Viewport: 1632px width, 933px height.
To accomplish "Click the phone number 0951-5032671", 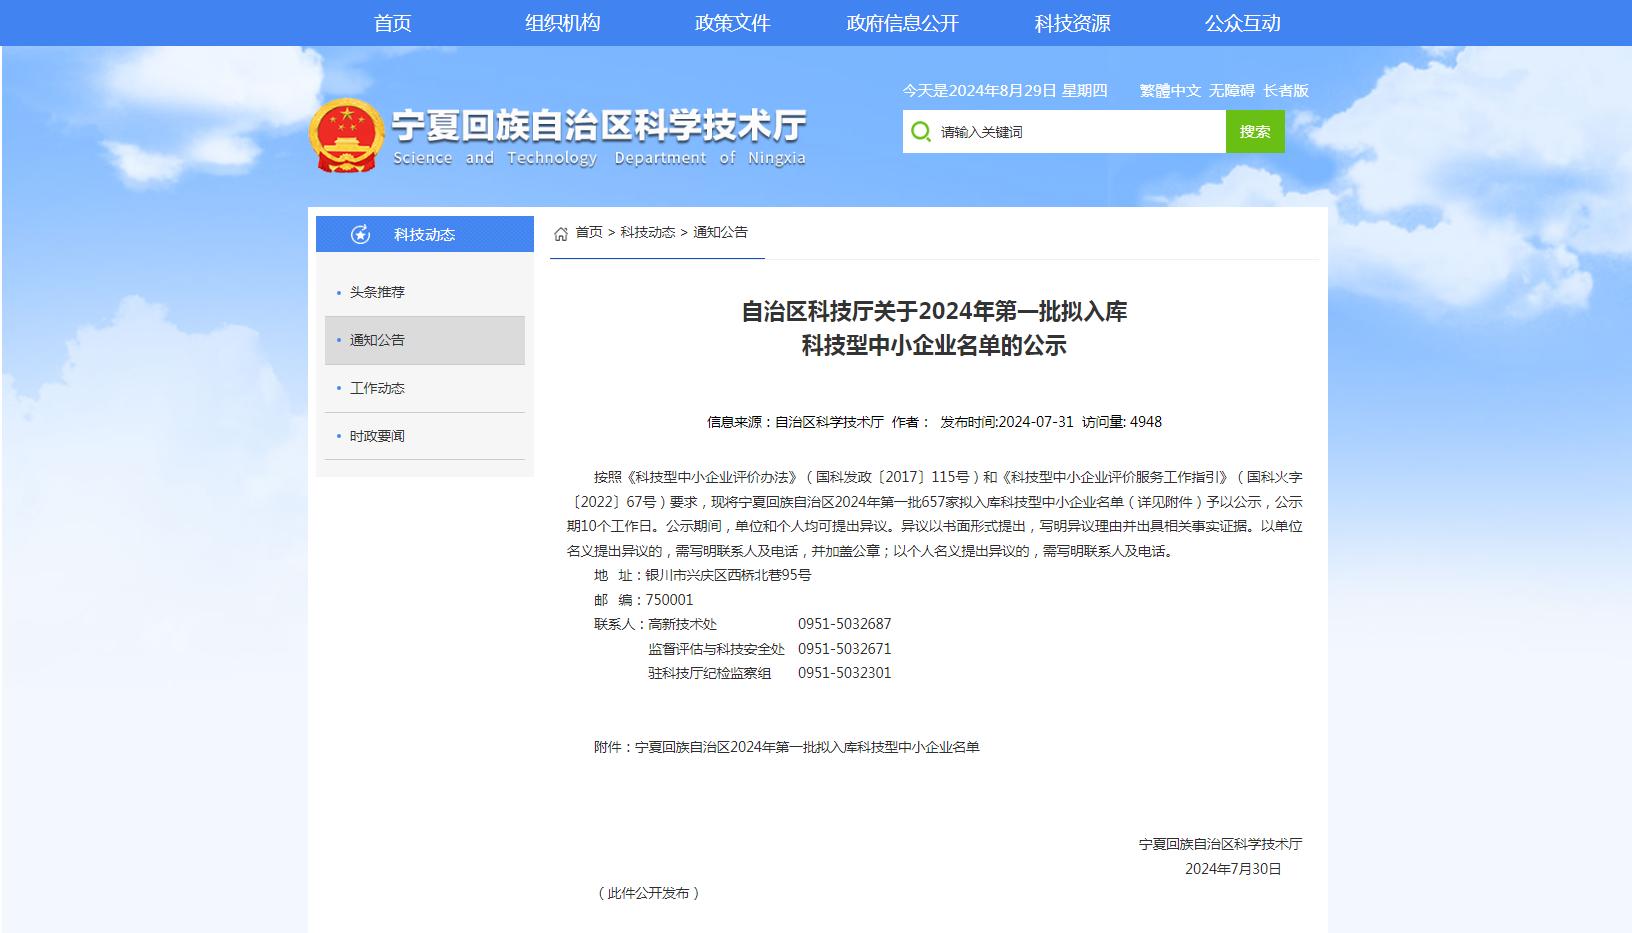I will (x=844, y=649).
